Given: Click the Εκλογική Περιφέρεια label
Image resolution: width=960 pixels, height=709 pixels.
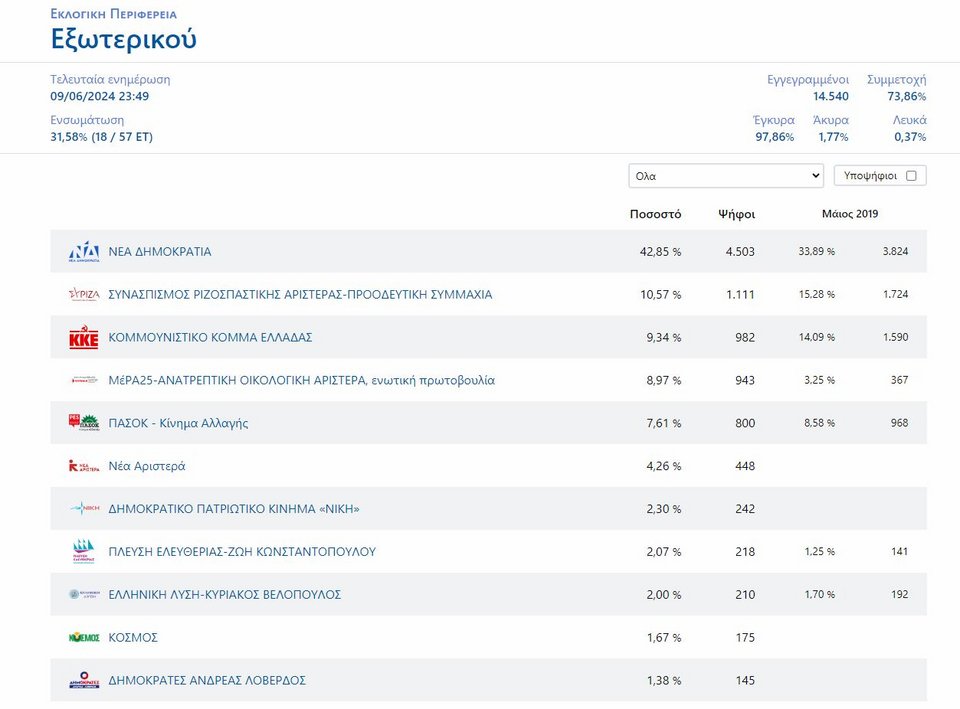Looking at the screenshot, I should 113,14.
